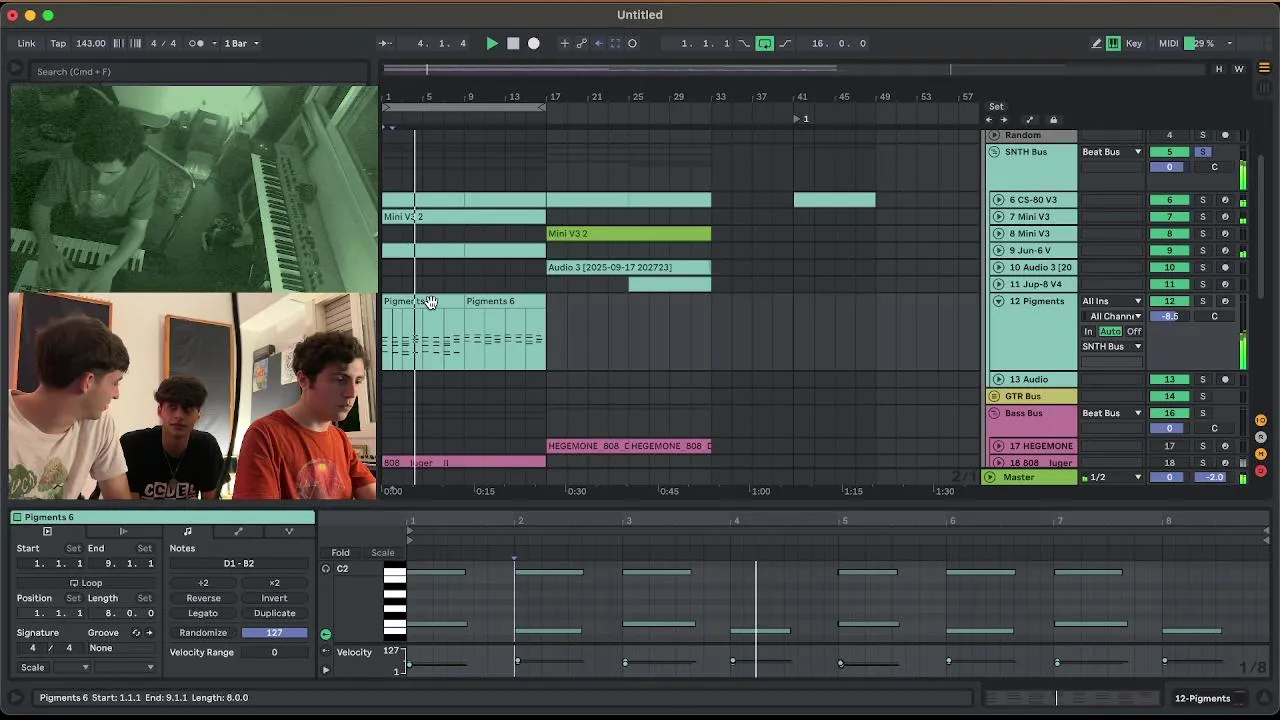Screen dimensions: 1280x720
Task: Toggle the Automation Arm icon
Action: pyautogui.click(x=581, y=43)
